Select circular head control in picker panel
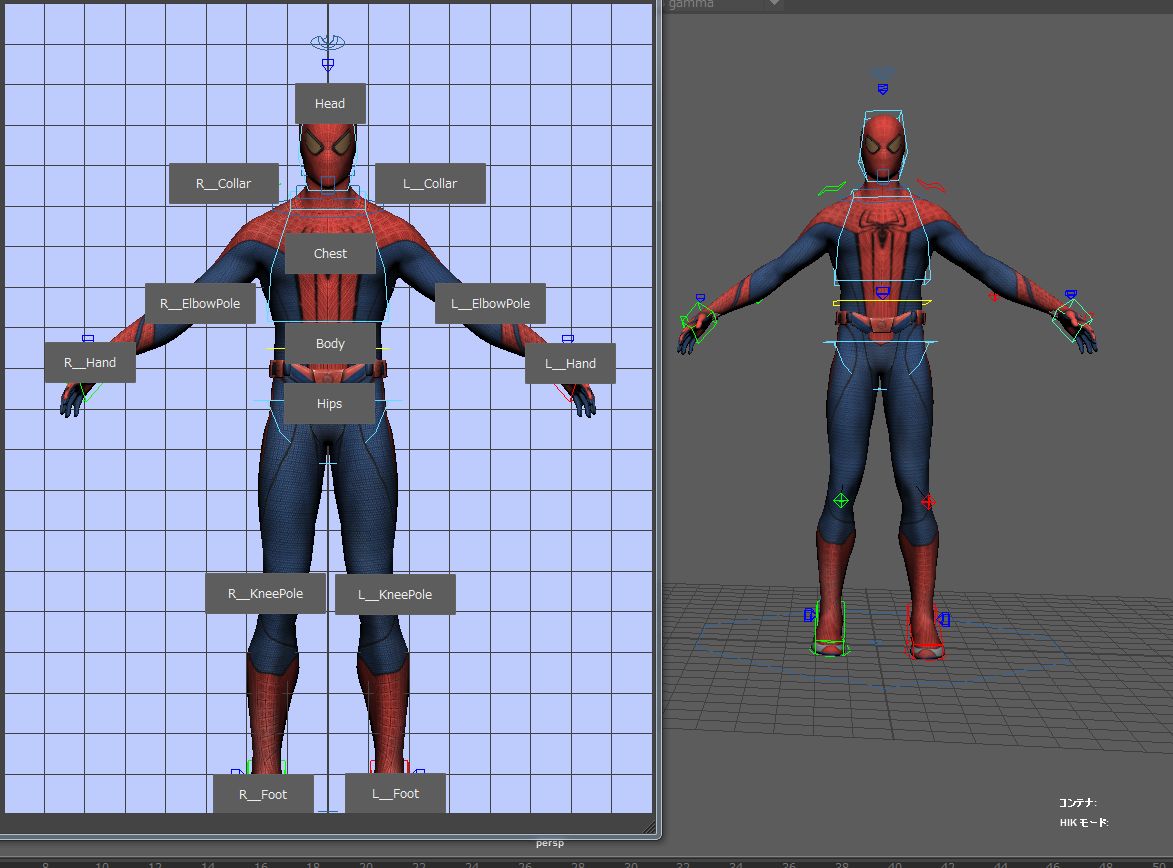1173x868 pixels. click(328, 42)
